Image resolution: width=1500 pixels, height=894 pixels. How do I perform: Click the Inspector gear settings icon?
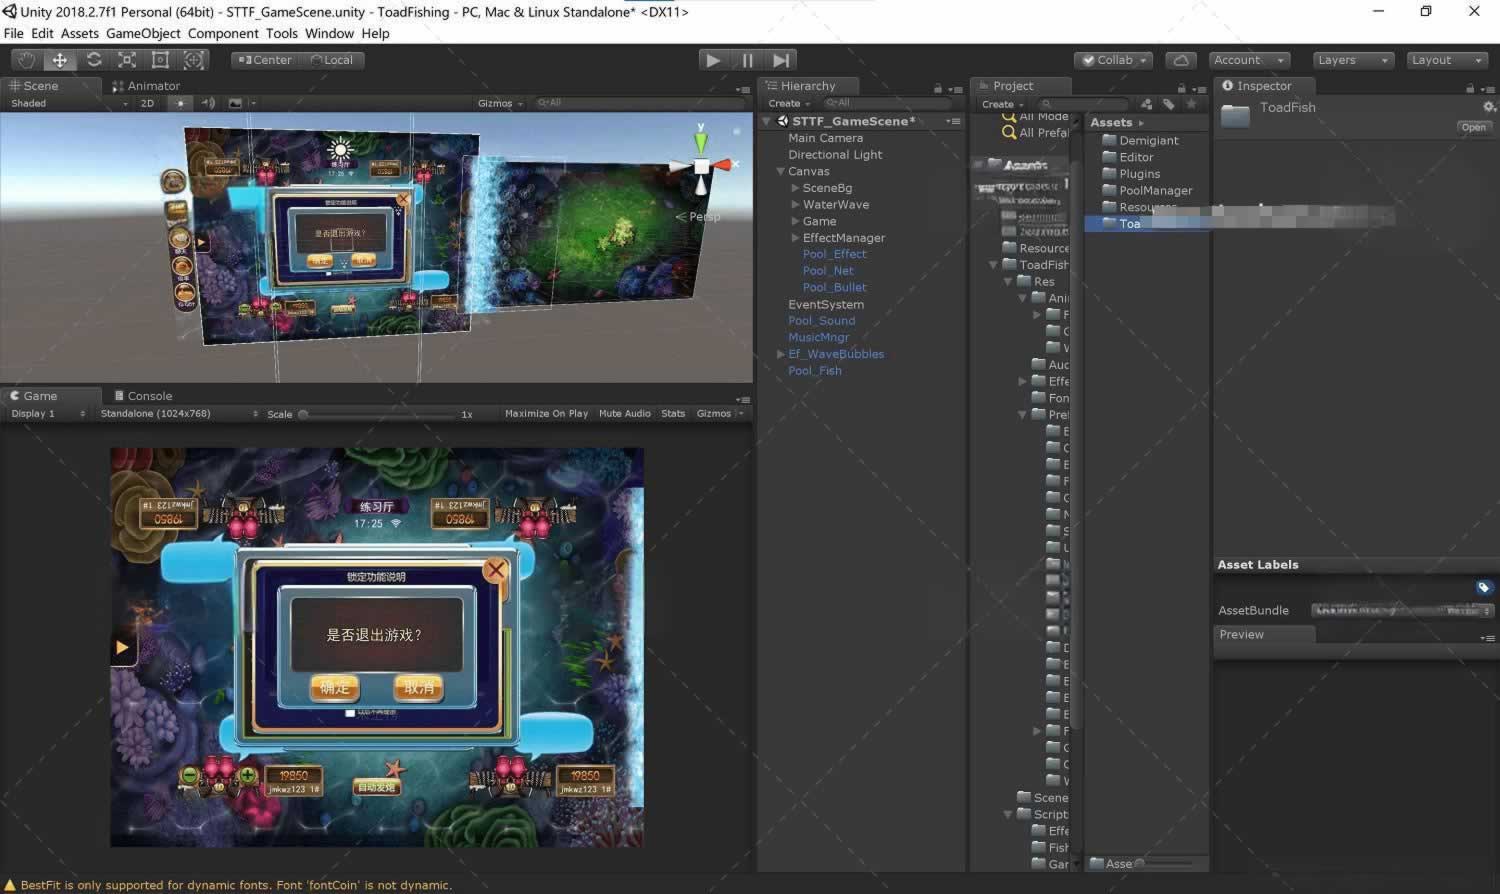tap(1488, 107)
